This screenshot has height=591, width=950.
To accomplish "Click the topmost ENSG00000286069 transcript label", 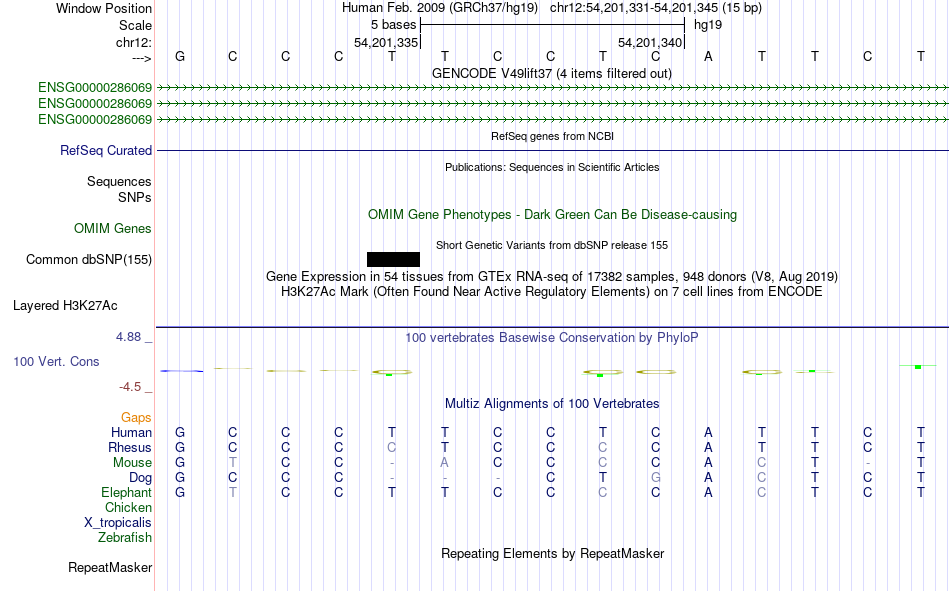I will pos(95,87).
